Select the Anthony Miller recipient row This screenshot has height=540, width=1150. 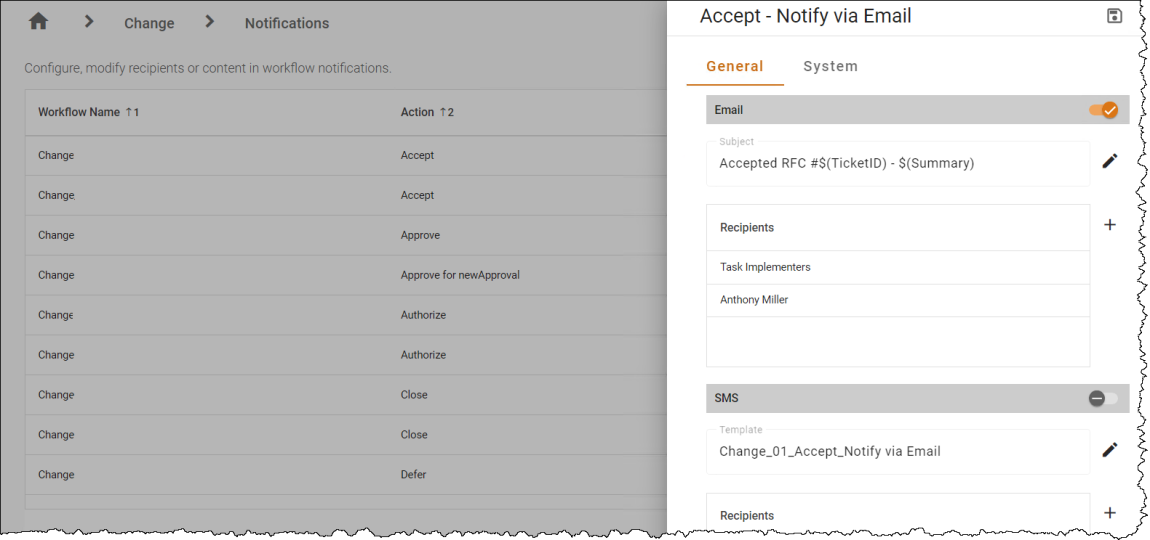(x=898, y=300)
